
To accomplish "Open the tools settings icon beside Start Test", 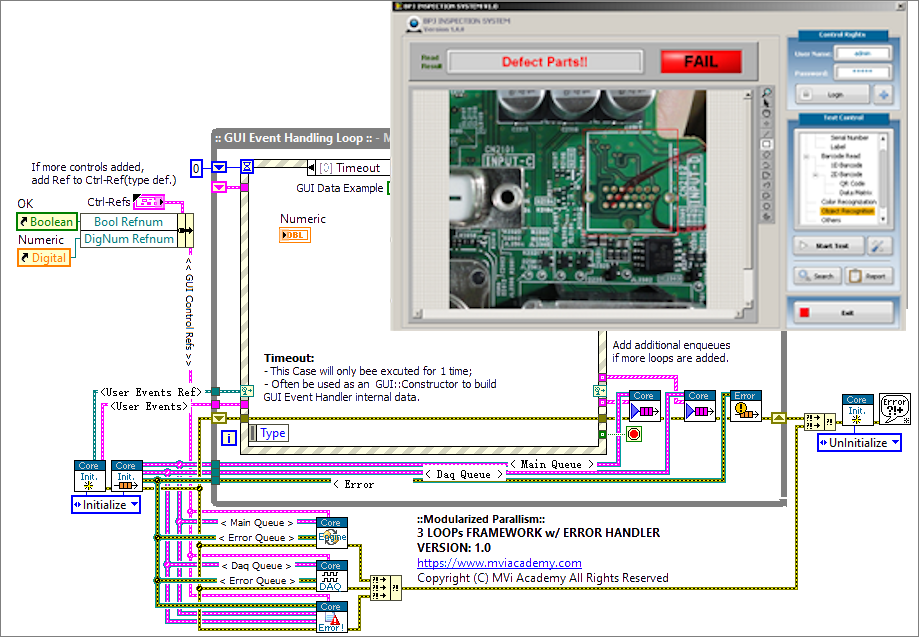I will [x=878, y=246].
